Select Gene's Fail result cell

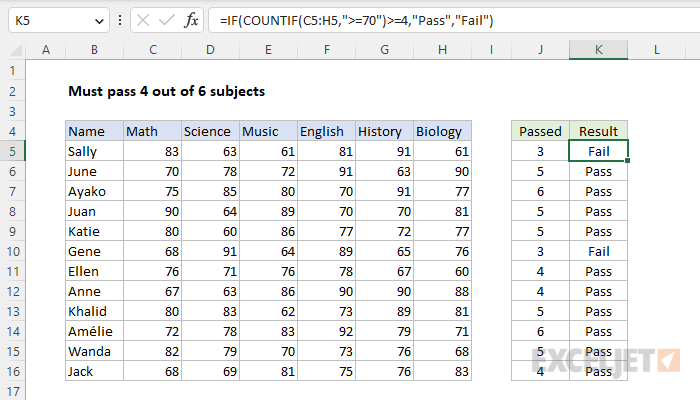click(x=599, y=251)
